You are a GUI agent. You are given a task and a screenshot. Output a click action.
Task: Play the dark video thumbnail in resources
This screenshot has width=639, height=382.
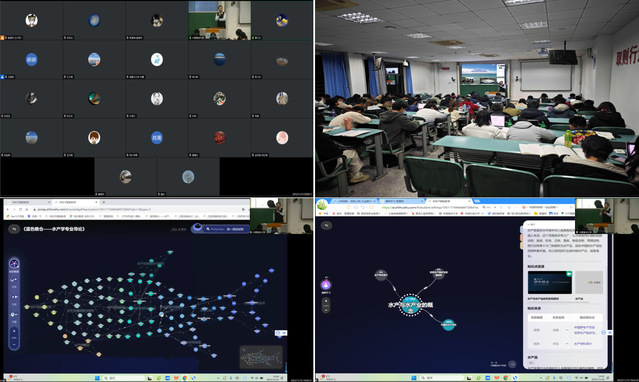[550, 283]
